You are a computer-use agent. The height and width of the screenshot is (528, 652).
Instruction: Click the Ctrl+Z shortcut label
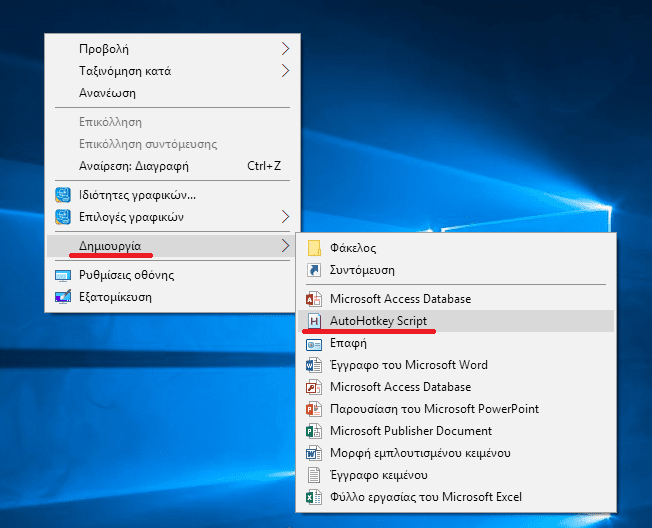click(x=264, y=166)
